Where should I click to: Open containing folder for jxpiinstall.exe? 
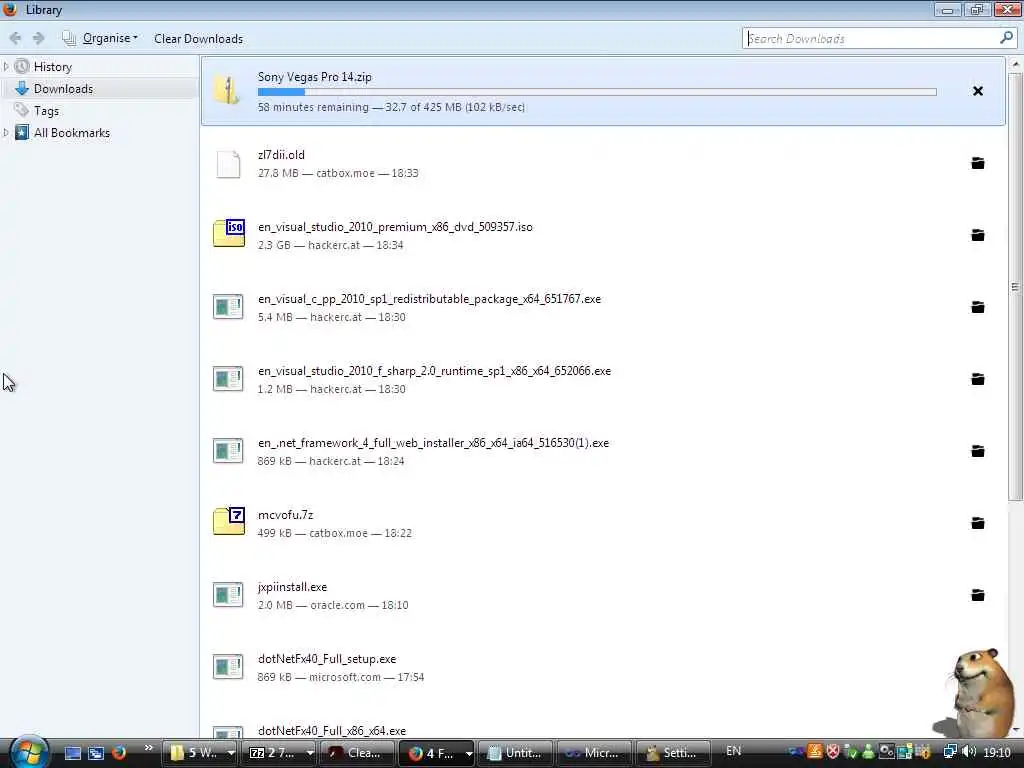point(978,595)
